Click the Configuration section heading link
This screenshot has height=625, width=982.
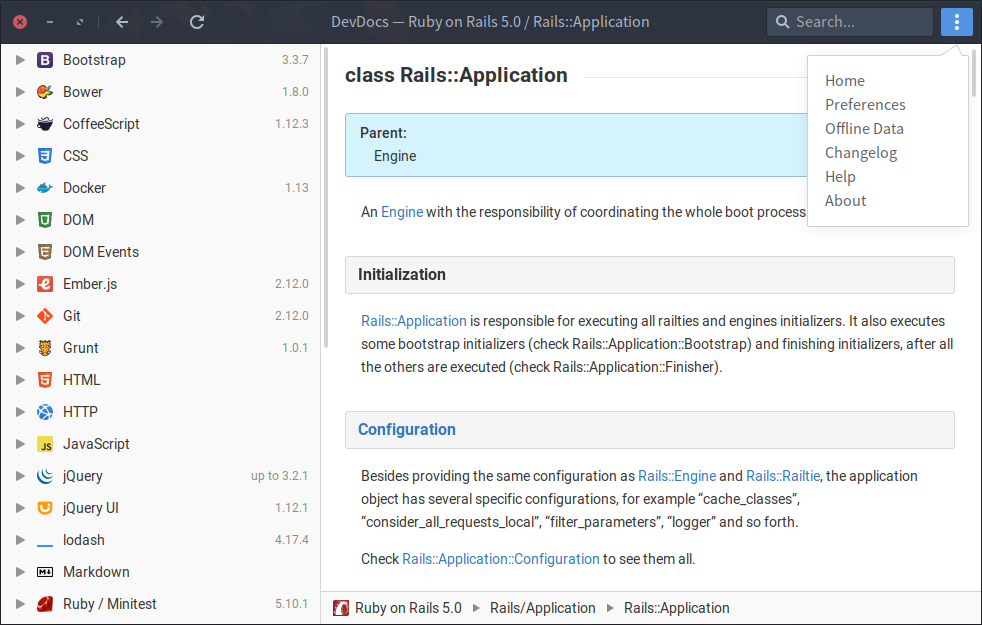(x=406, y=430)
